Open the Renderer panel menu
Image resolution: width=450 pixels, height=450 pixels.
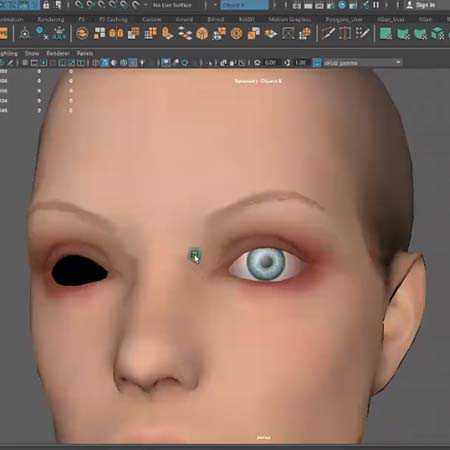pyautogui.click(x=58, y=53)
